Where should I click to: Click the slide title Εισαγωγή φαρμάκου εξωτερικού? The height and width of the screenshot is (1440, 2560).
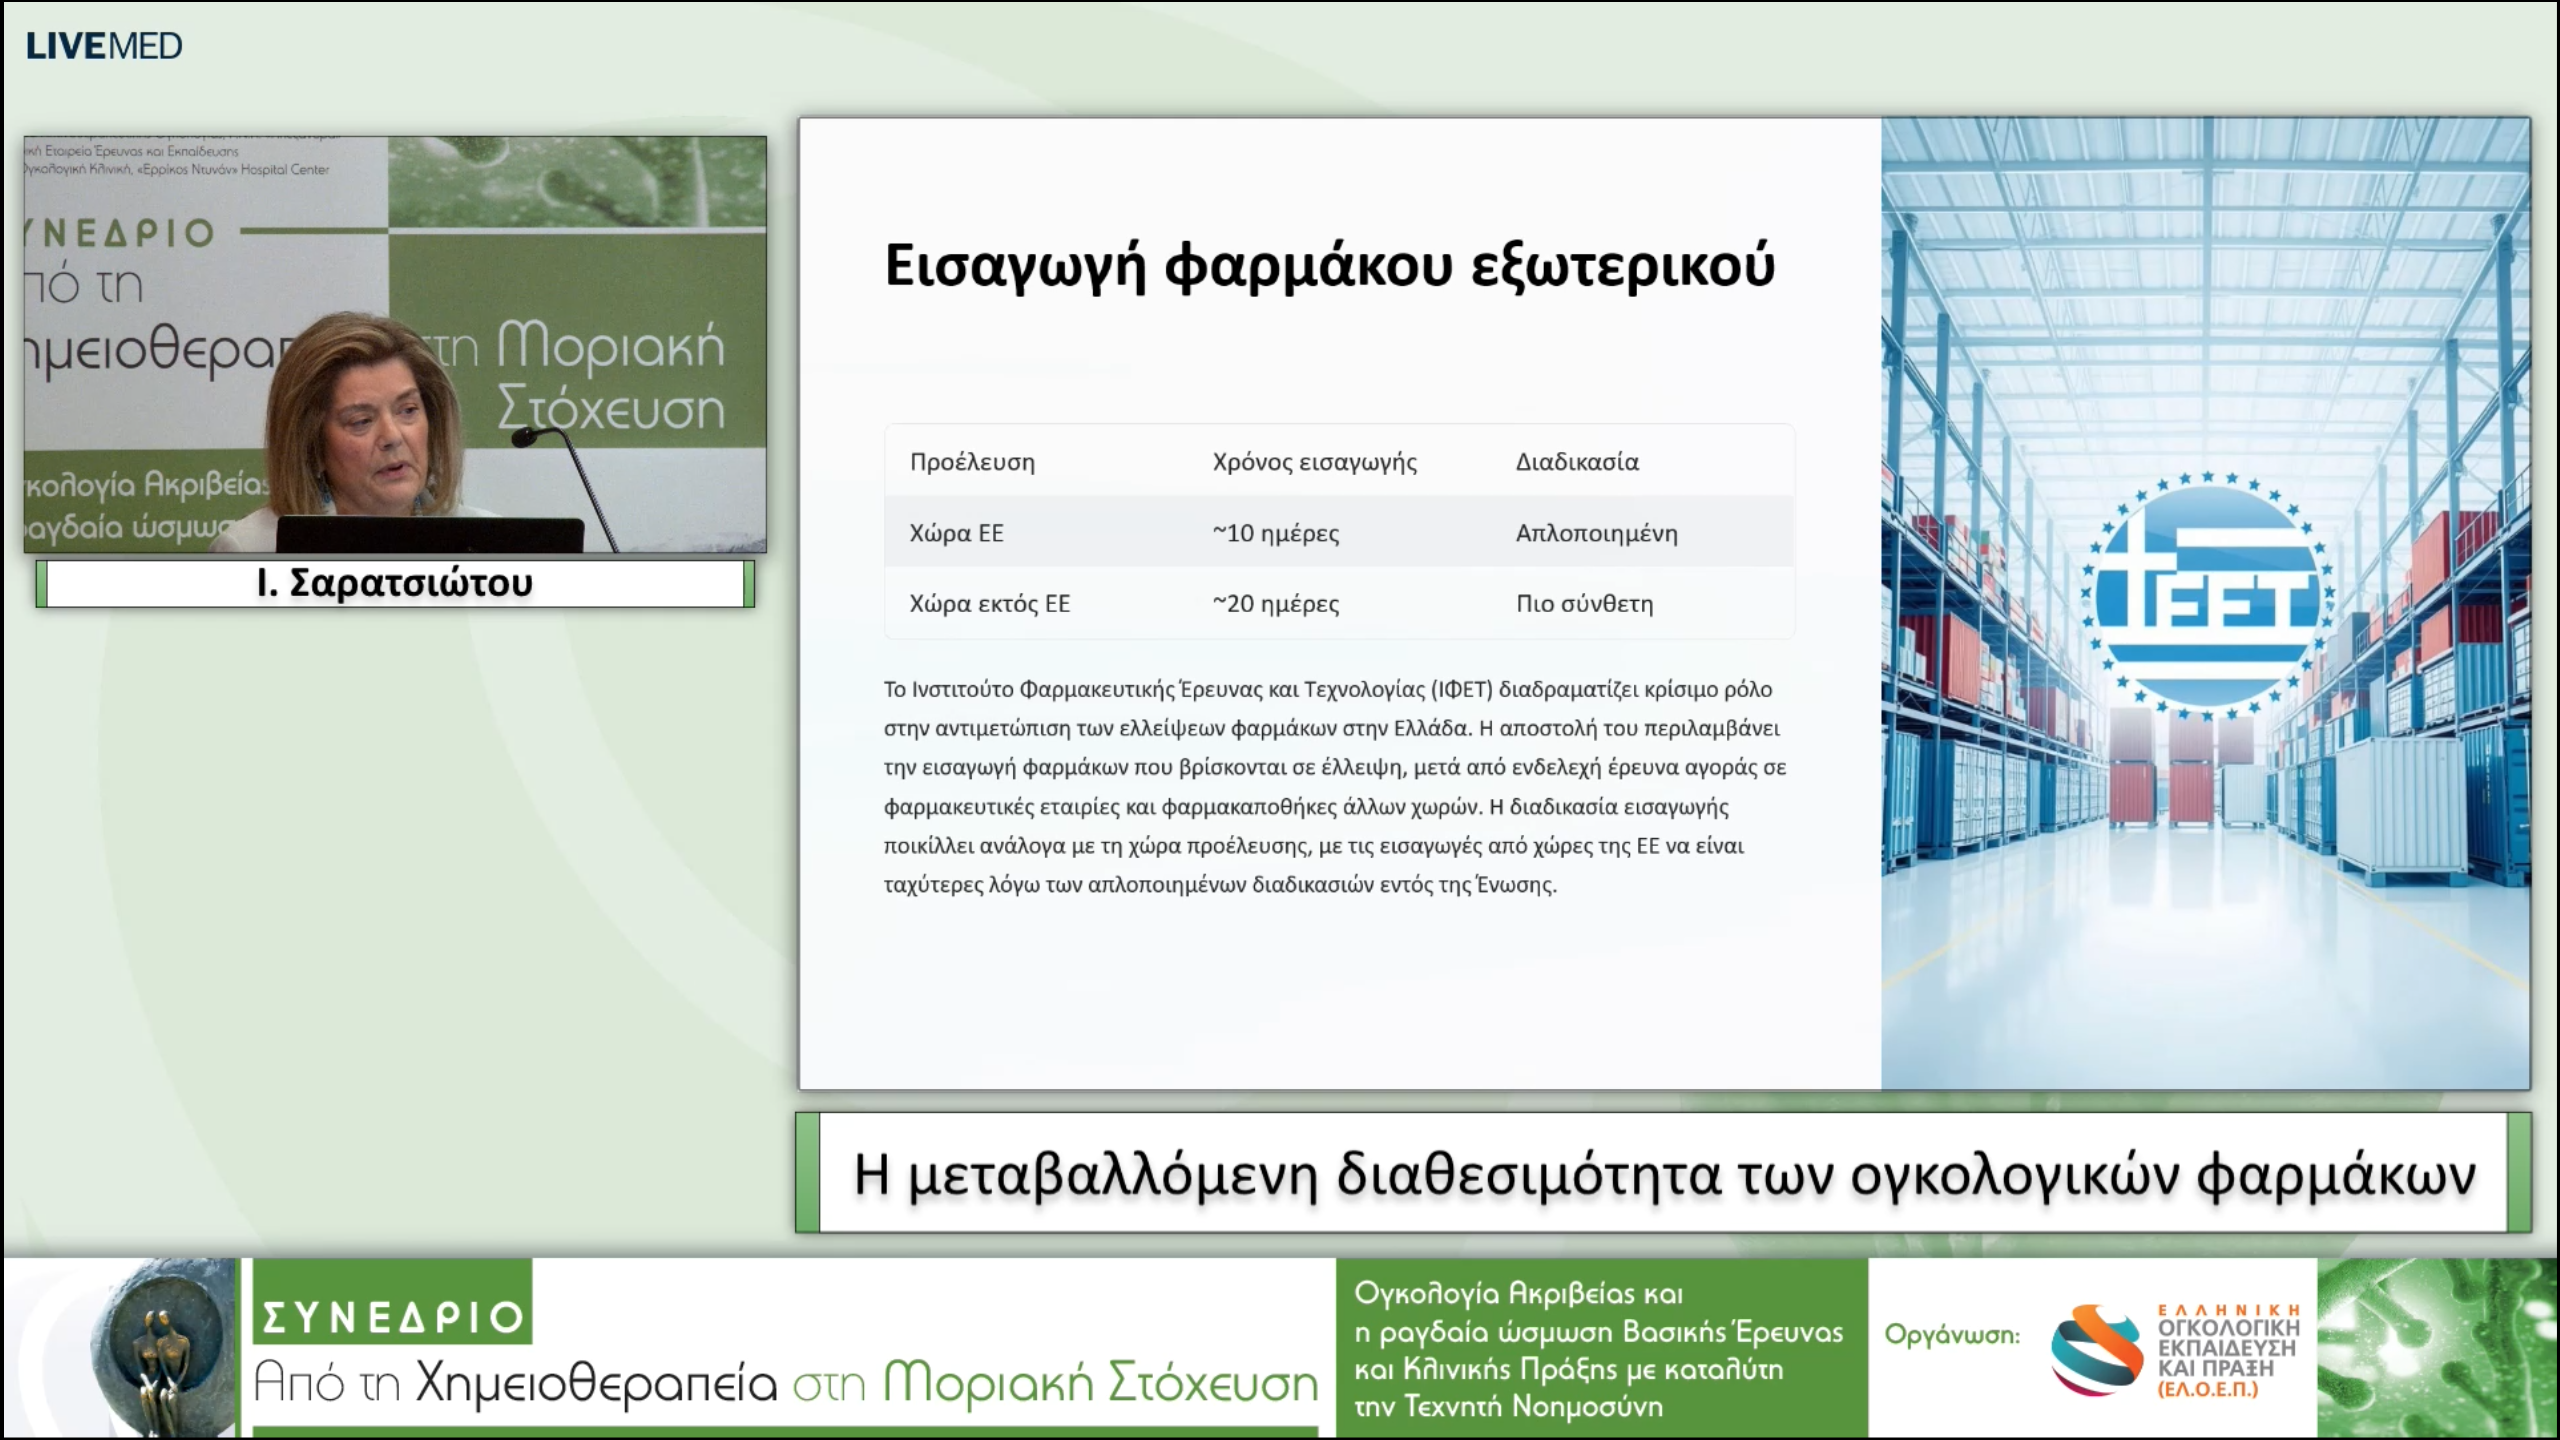pos(1329,266)
